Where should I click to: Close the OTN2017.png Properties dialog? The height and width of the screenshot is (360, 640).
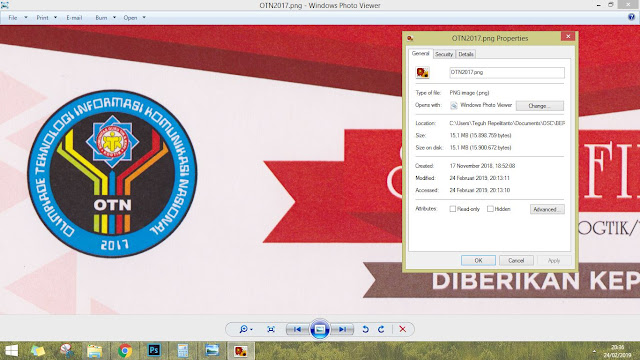[x=568, y=36]
